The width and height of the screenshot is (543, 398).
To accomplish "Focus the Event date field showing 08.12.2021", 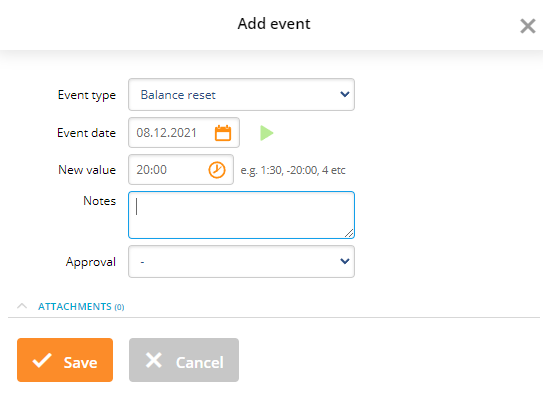I will pyautogui.click(x=184, y=133).
